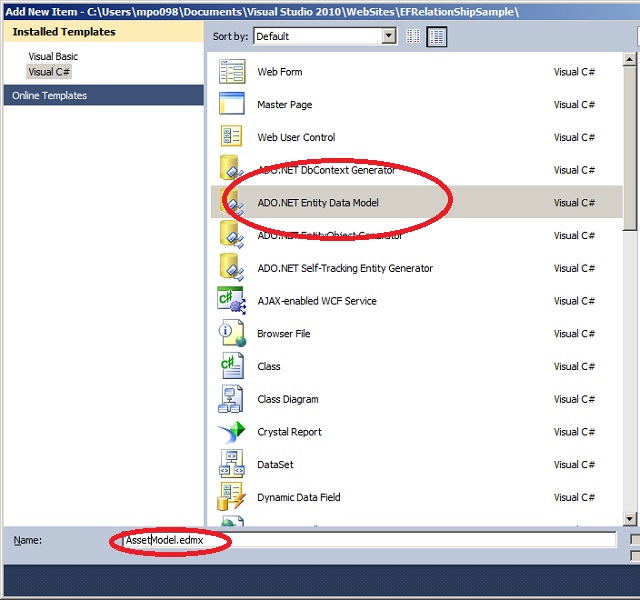Select the Master Page template icon
Image resolution: width=640 pixels, height=600 pixels.
pyautogui.click(x=232, y=104)
